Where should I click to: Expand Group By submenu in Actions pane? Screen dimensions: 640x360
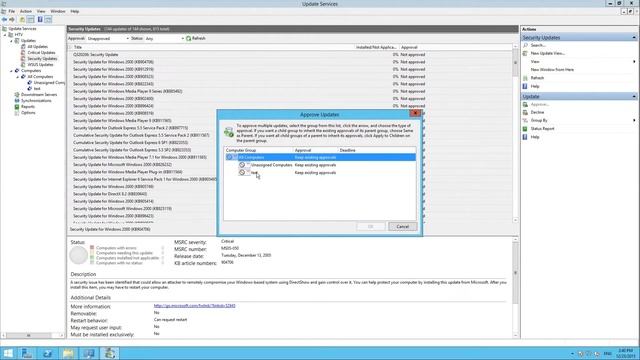click(x=634, y=120)
